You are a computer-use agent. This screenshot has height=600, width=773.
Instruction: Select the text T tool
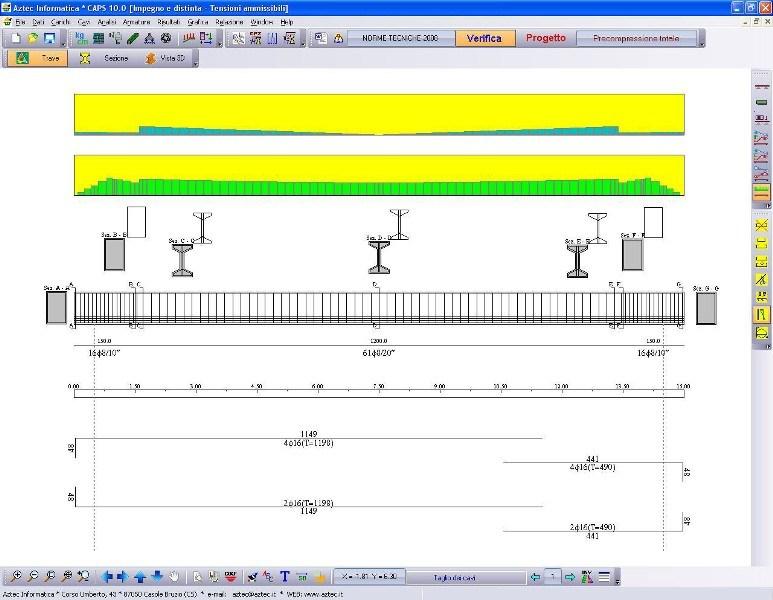[285, 577]
